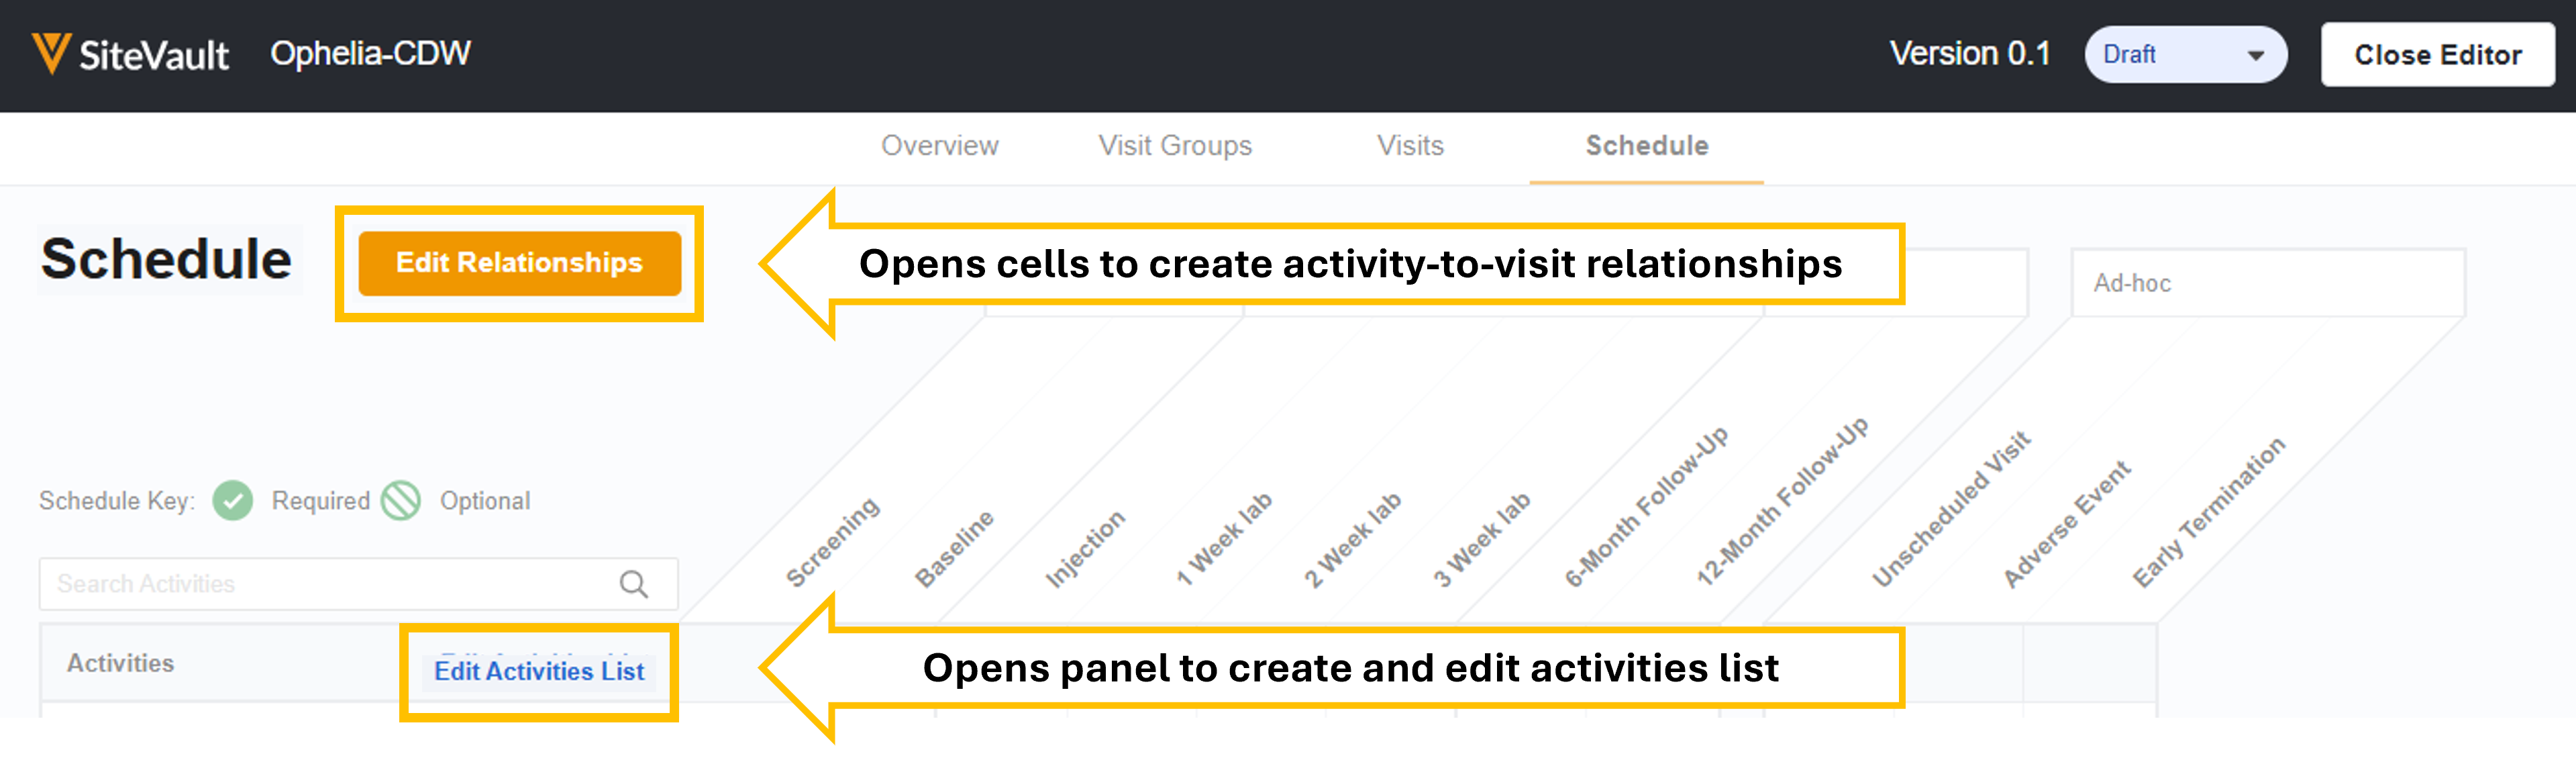Viewport: 2576px width, 758px height.
Task: Click the SiteVault logo icon
Action: [x=50, y=53]
